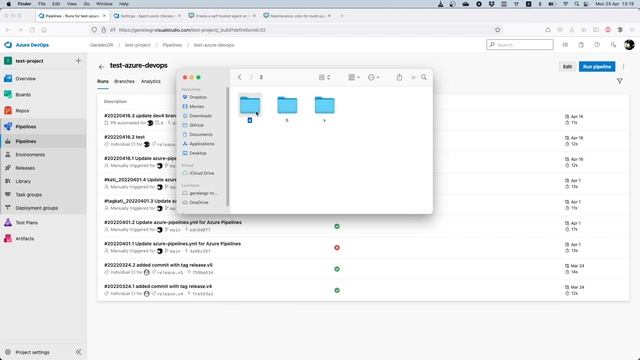Select Documents in Finder sidebar

201,135
